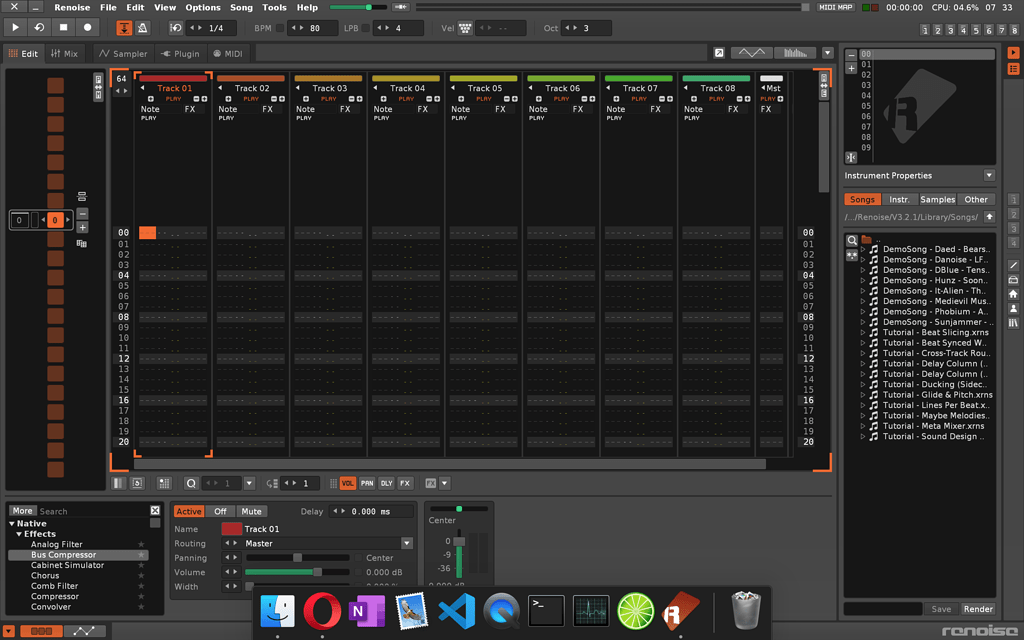This screenshot has width=1024, height=640.
Task: Toggle the DLY column button
Action: [387, 483]
